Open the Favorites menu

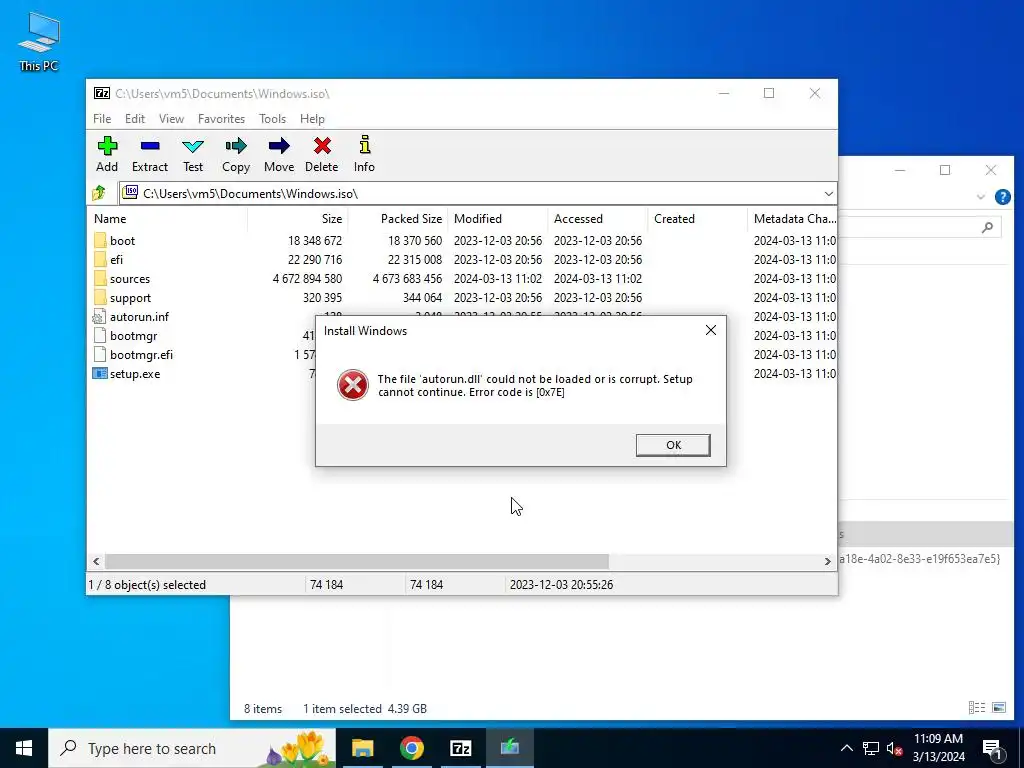tap(221, 119)
